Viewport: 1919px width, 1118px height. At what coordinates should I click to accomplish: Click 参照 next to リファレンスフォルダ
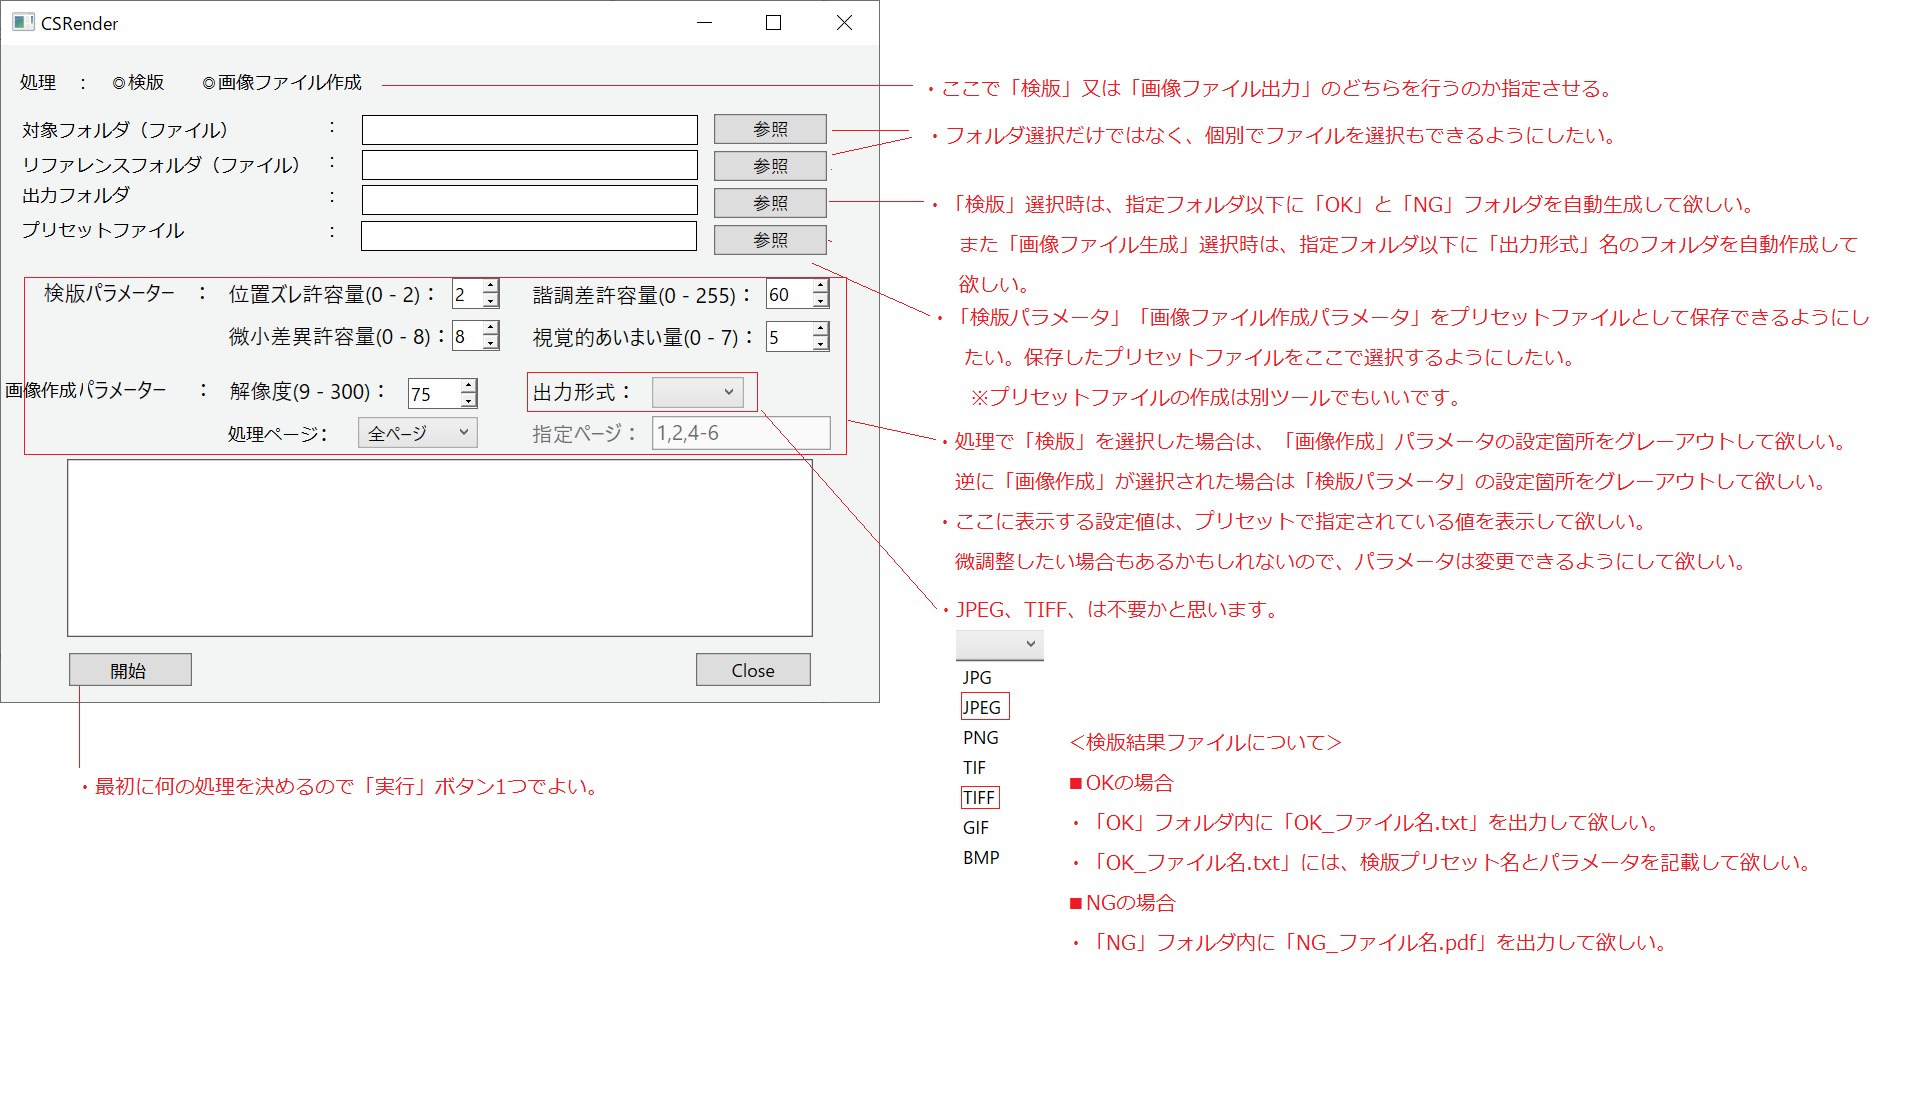point(769,166)
